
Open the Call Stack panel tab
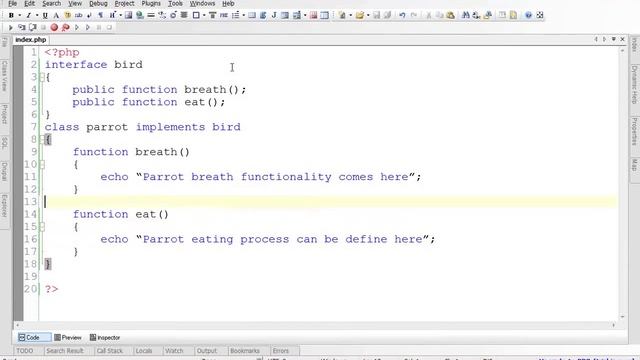click(110, 351)
